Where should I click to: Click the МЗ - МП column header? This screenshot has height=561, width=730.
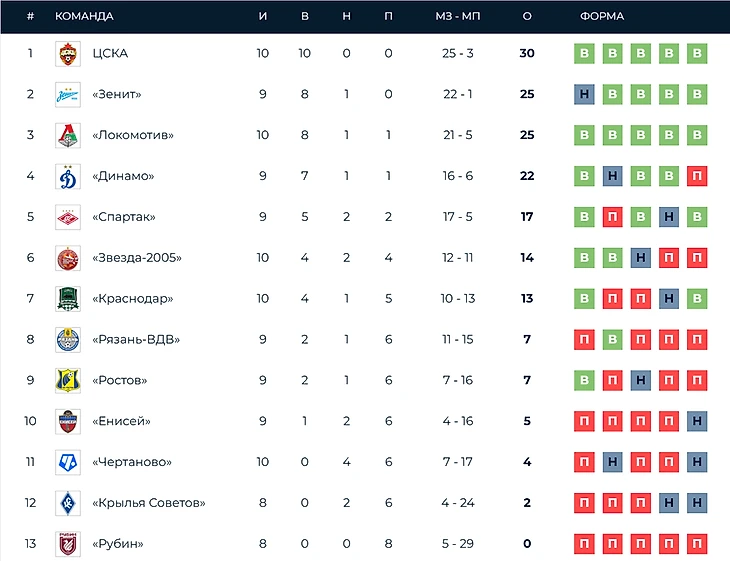[x=458, y=17]
